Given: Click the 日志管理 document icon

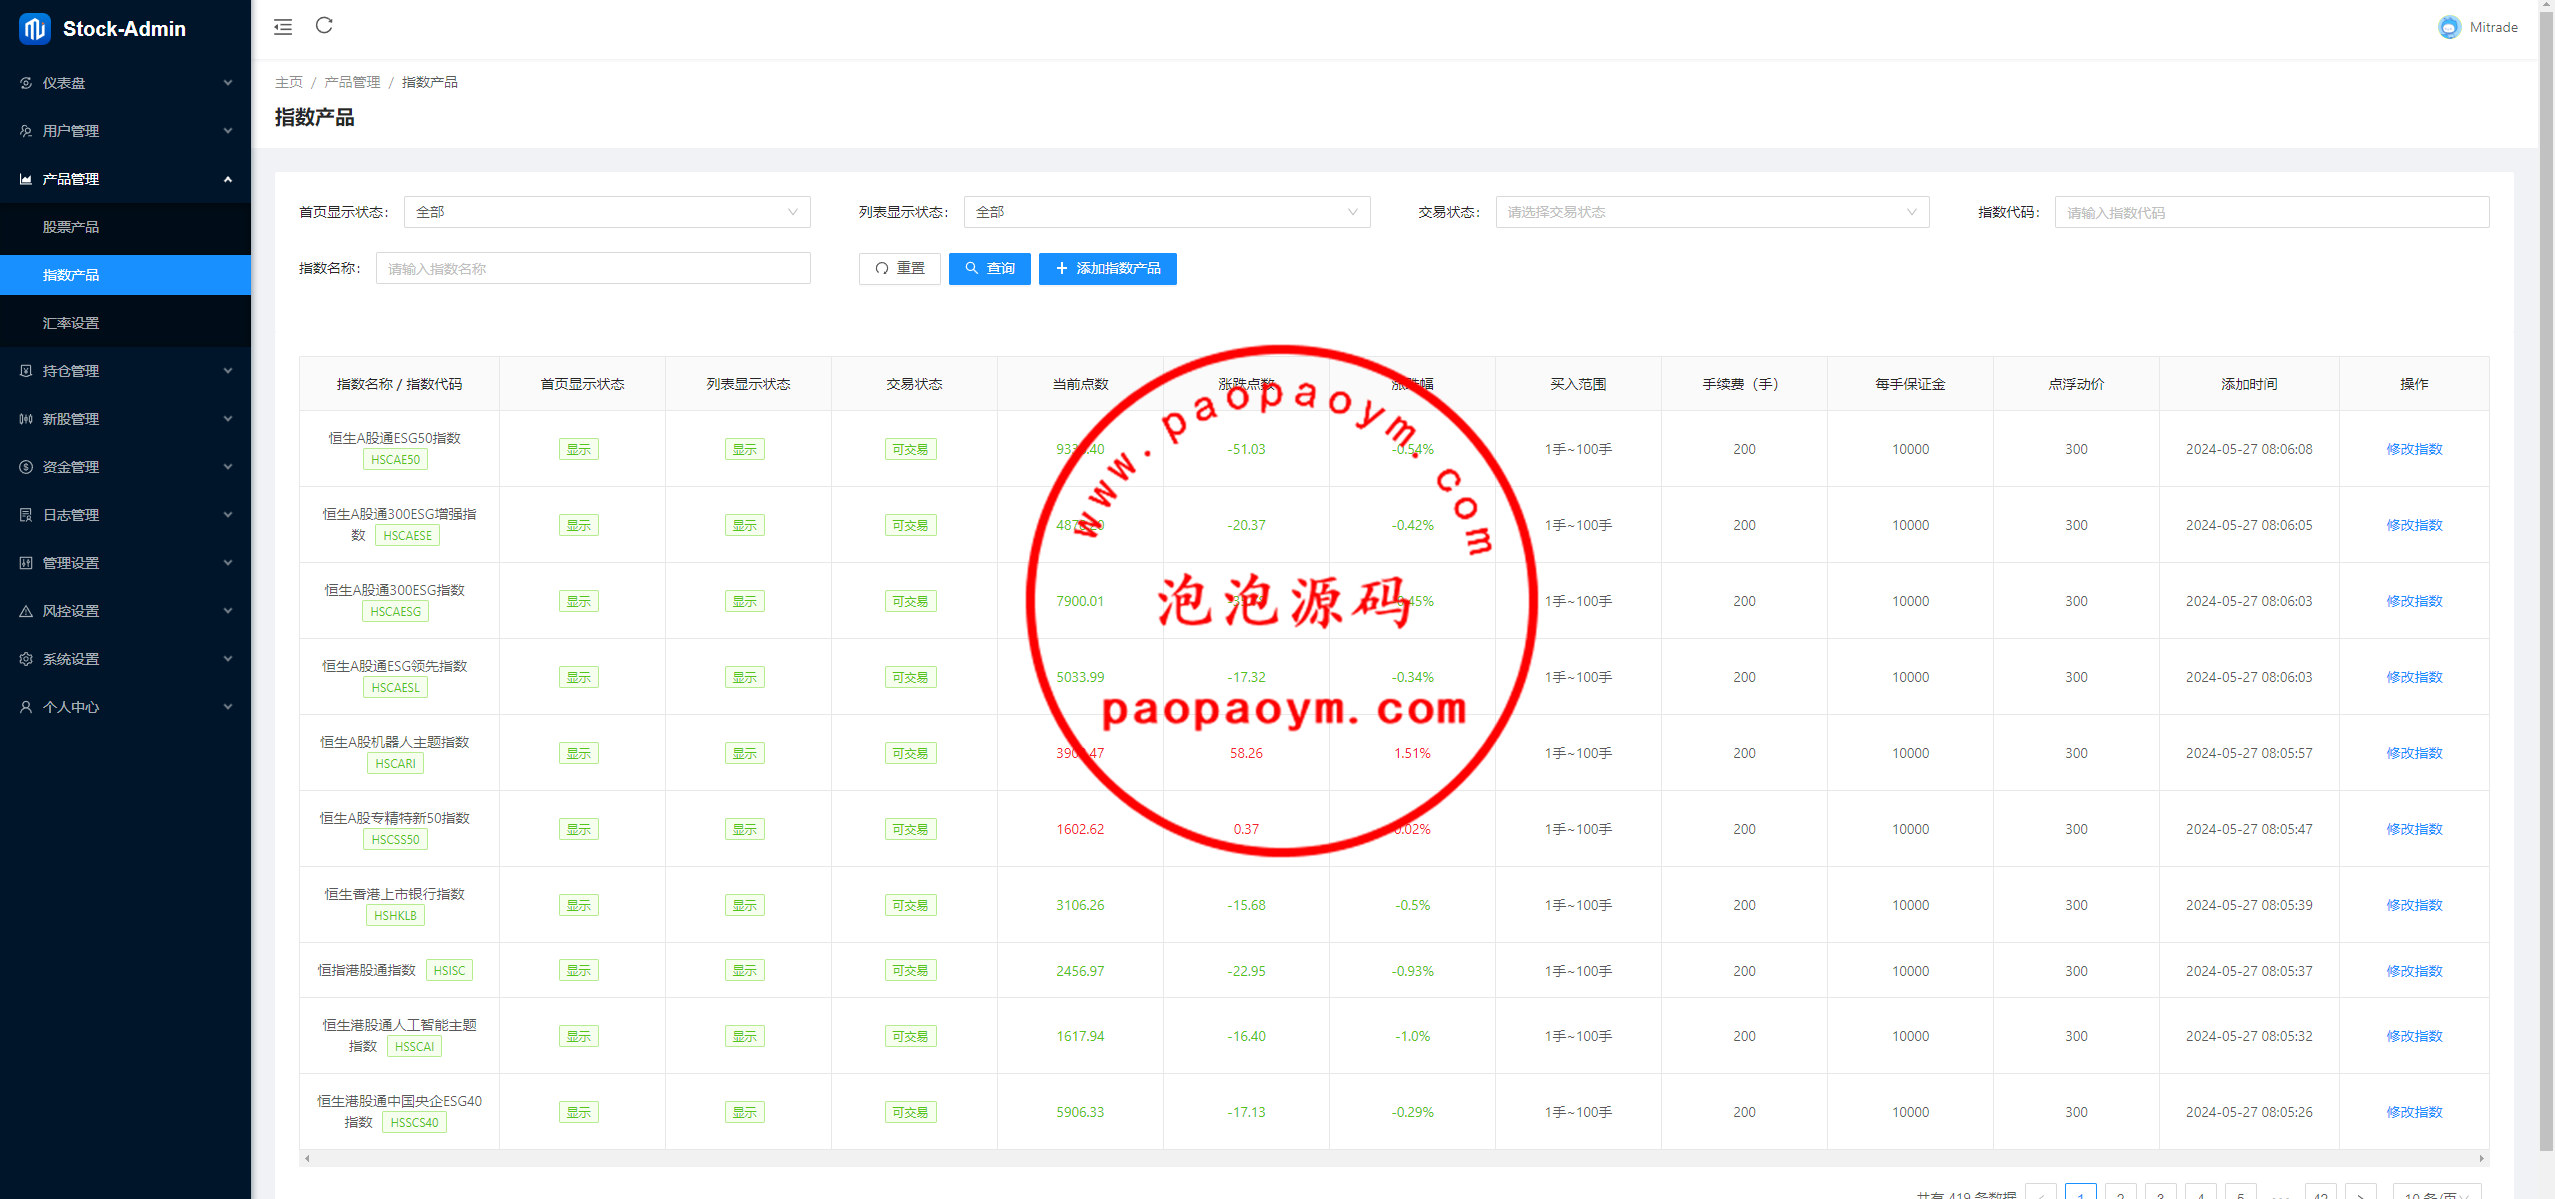Looking at the screenshot, I should pos(26,515).
